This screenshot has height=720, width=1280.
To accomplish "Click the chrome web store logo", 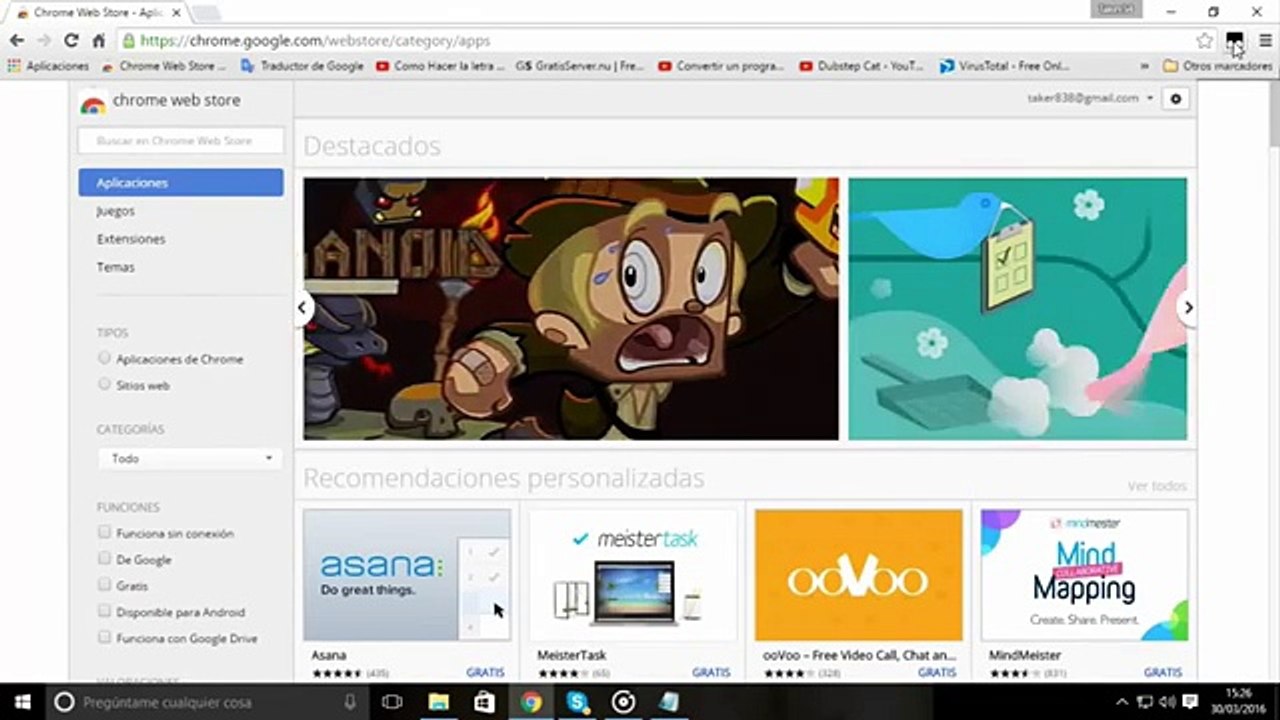I will click(x=160, y=102).
